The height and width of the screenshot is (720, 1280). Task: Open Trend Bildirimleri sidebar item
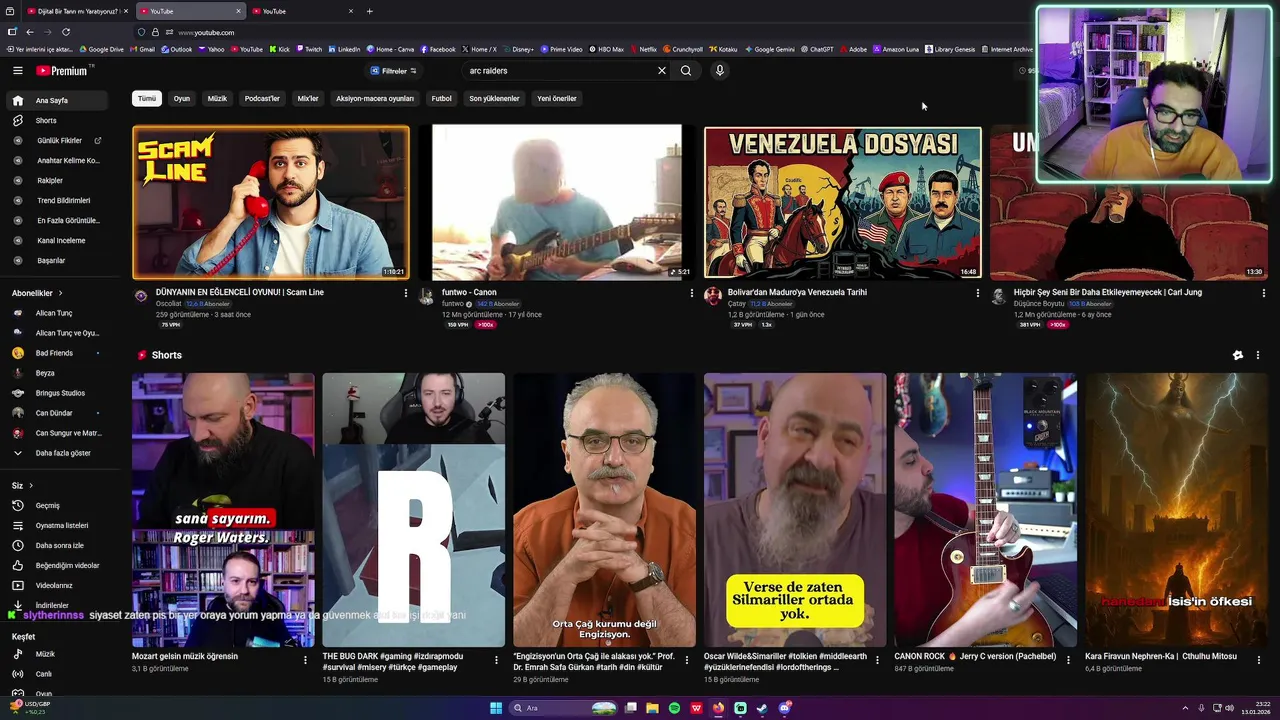(x=56, y=201)
